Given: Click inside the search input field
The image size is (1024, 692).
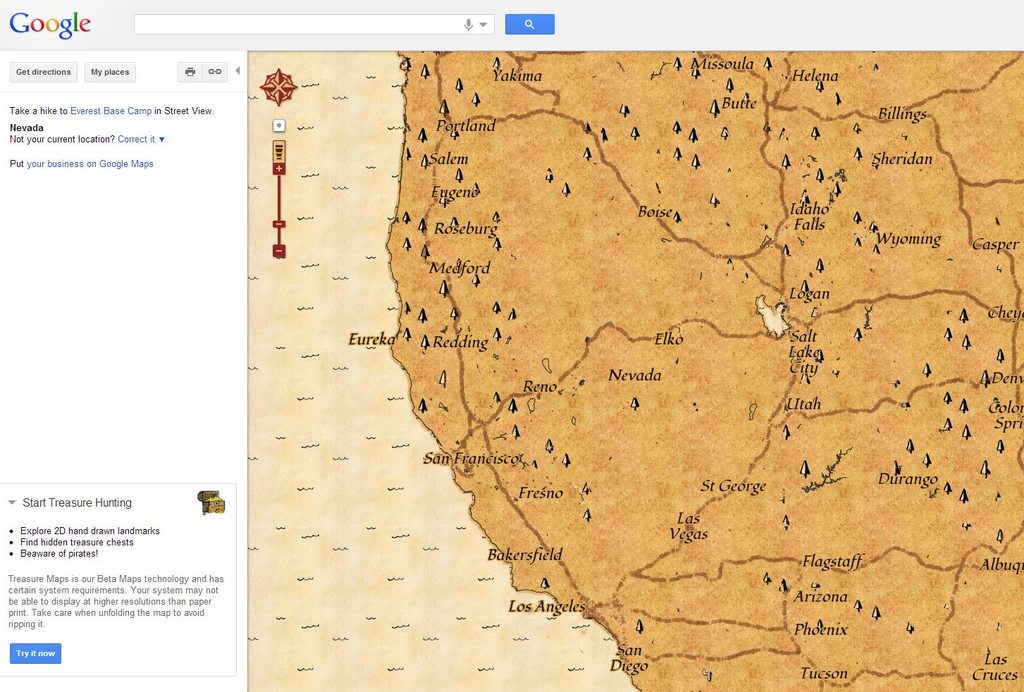Looking at the screenshot, I should click(300, 22).
